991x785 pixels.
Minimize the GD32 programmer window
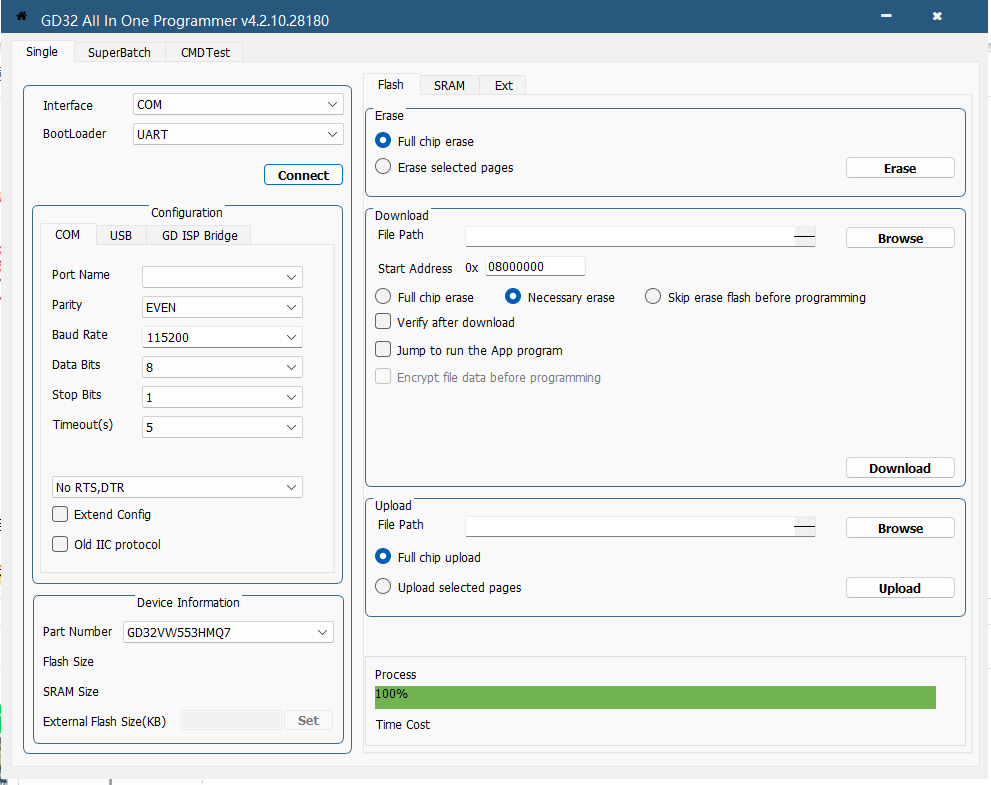pos(886,16)
